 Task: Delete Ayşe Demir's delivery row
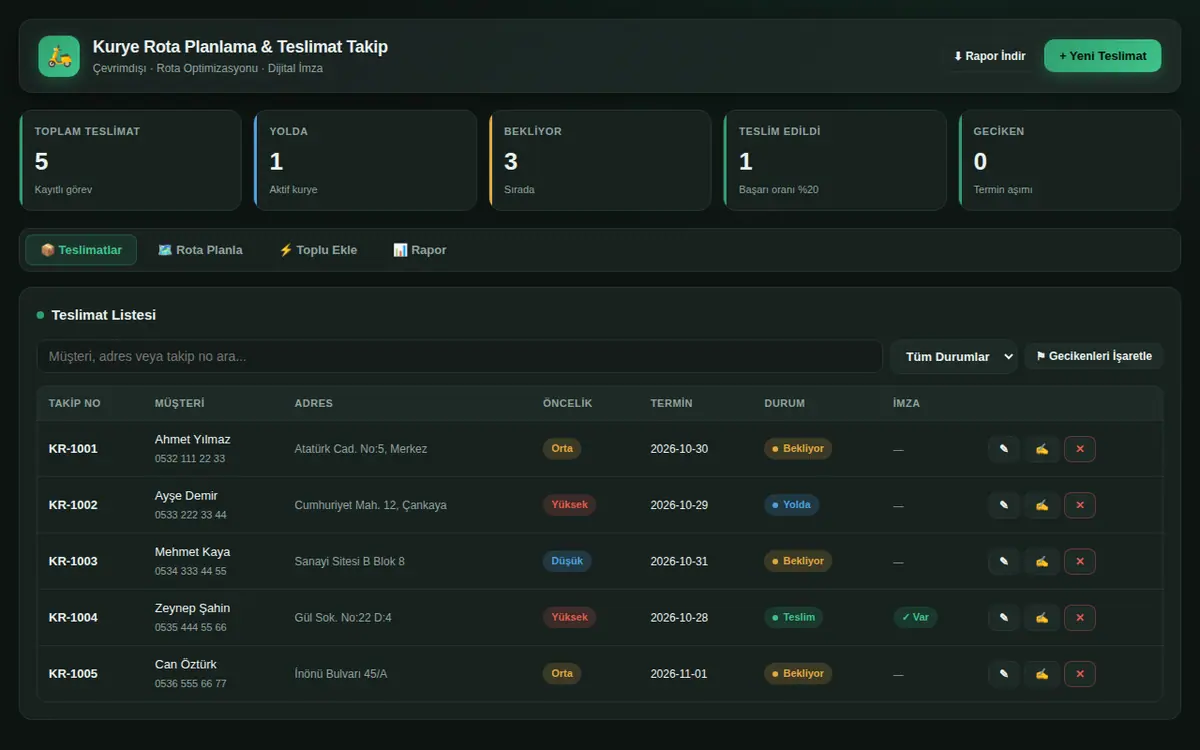click(1080, 505)
